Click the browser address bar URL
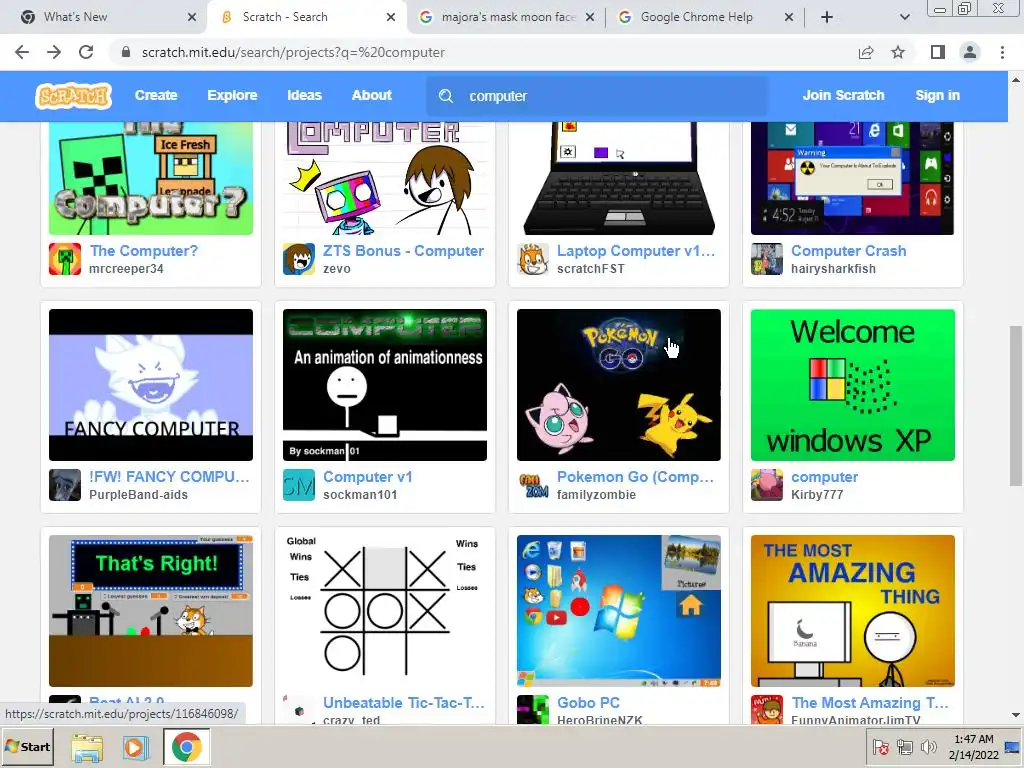 tap(293, 52)
